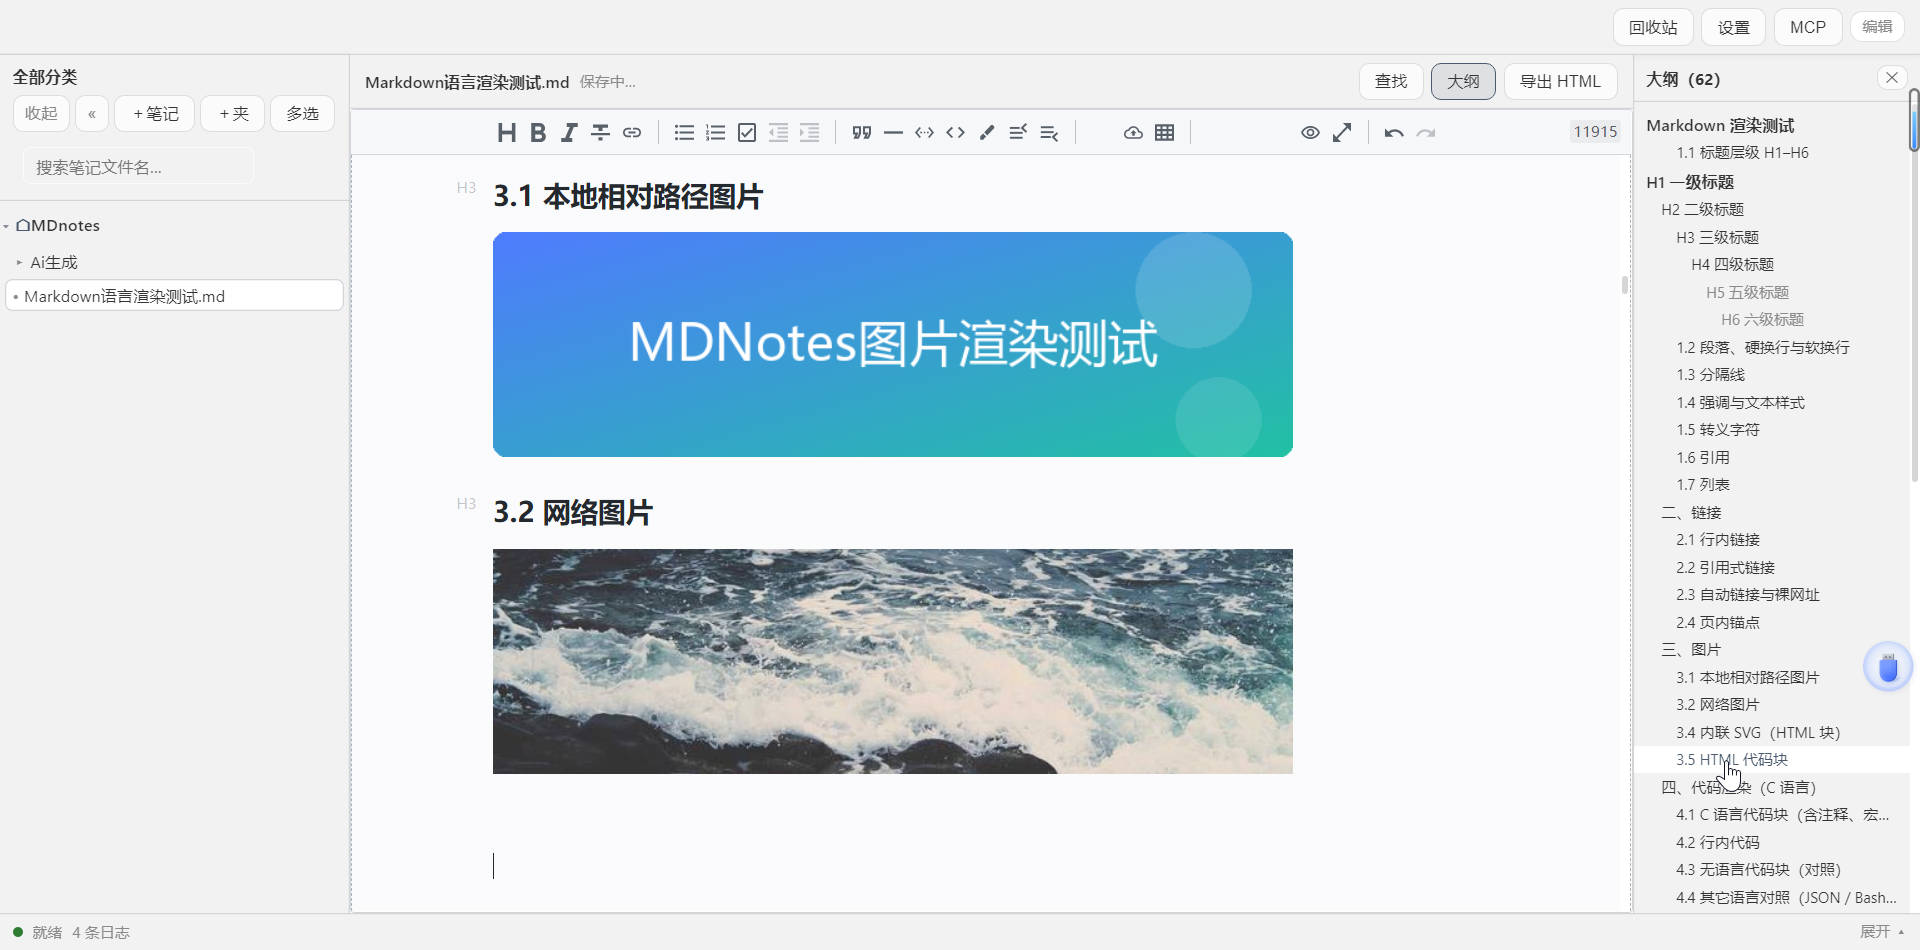Insert a blockquote

point(862,132)
